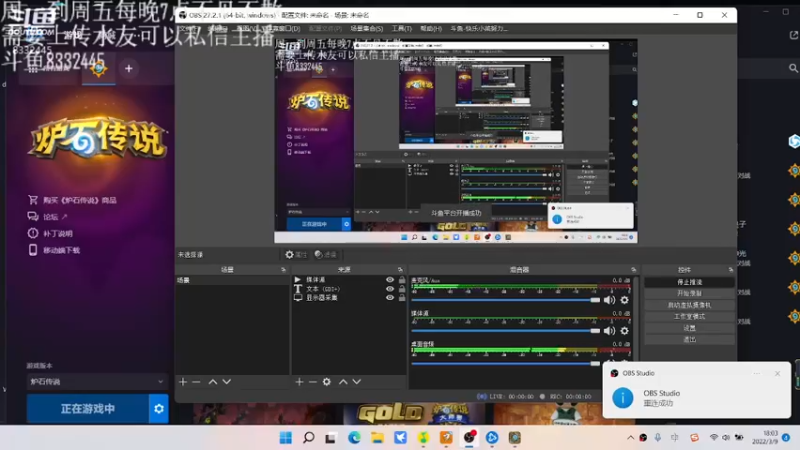Open the 论坛 forum link
The height and width of the screenshot is (450, 800).
pyautogui.click(x=47, y=217)
